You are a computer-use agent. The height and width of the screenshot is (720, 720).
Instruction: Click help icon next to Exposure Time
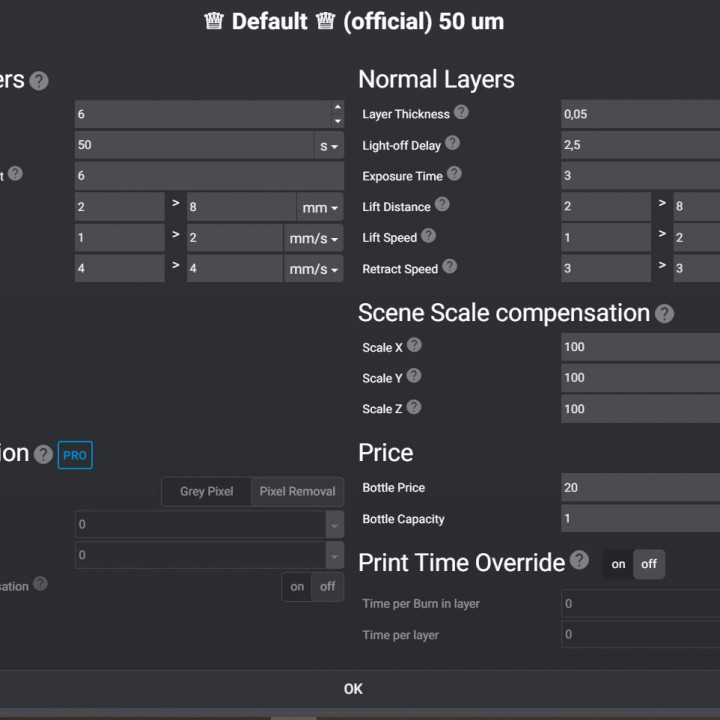point(454,174)
